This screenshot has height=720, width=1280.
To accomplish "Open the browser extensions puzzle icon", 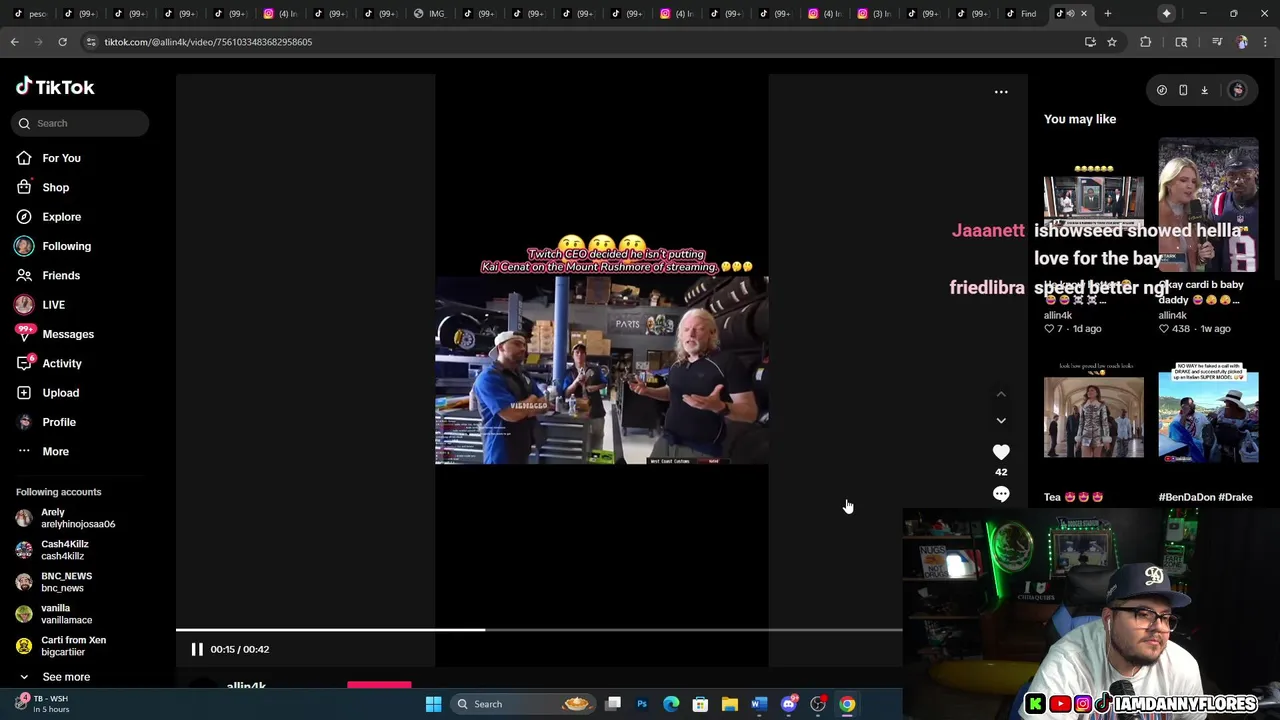I will point(1146,42).
